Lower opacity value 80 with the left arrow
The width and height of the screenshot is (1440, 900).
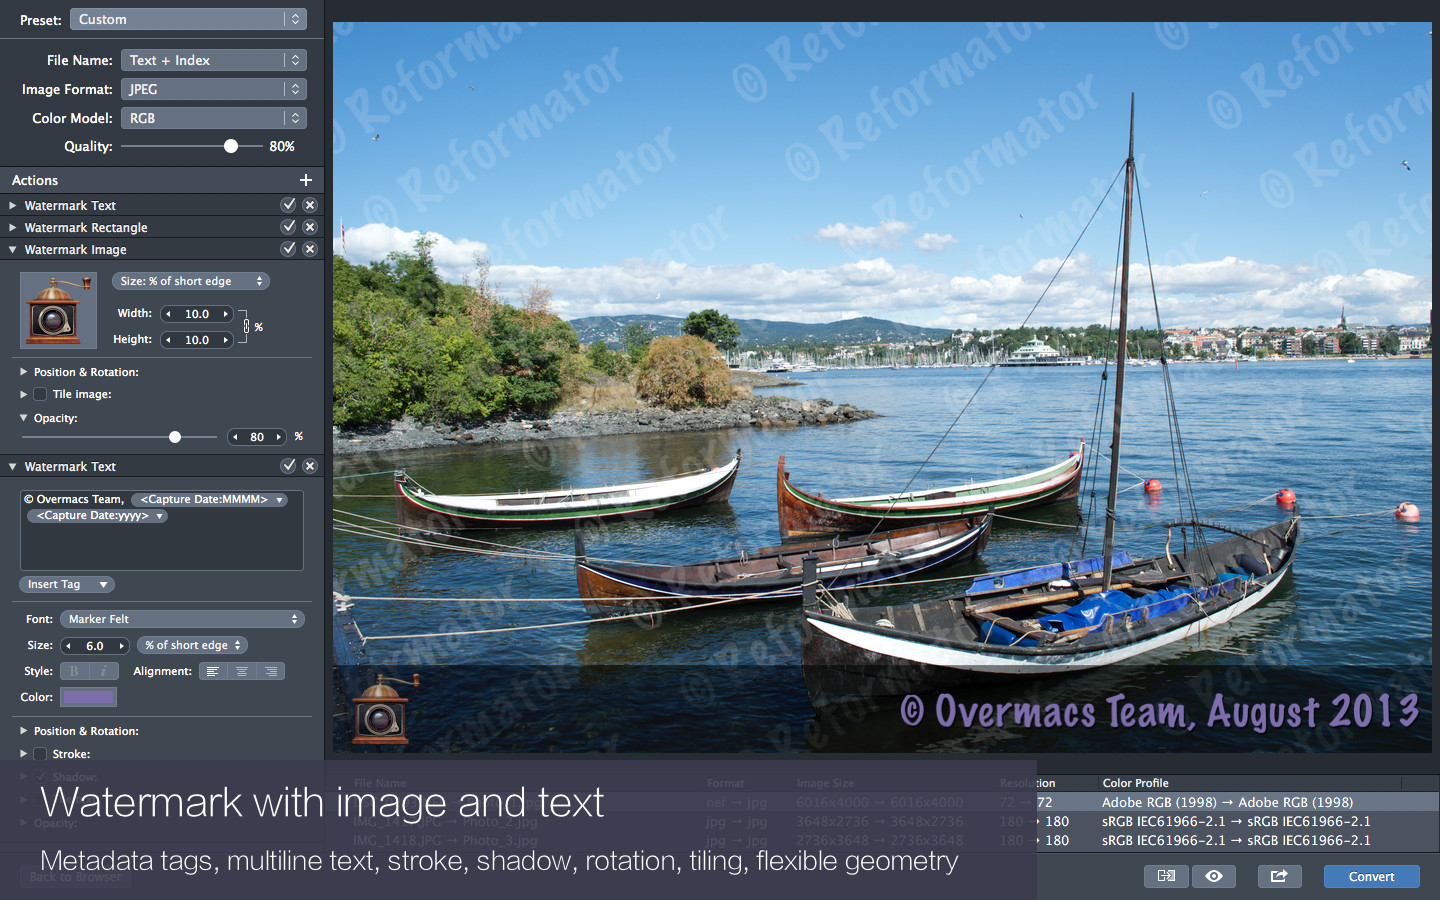pos(236,437)
